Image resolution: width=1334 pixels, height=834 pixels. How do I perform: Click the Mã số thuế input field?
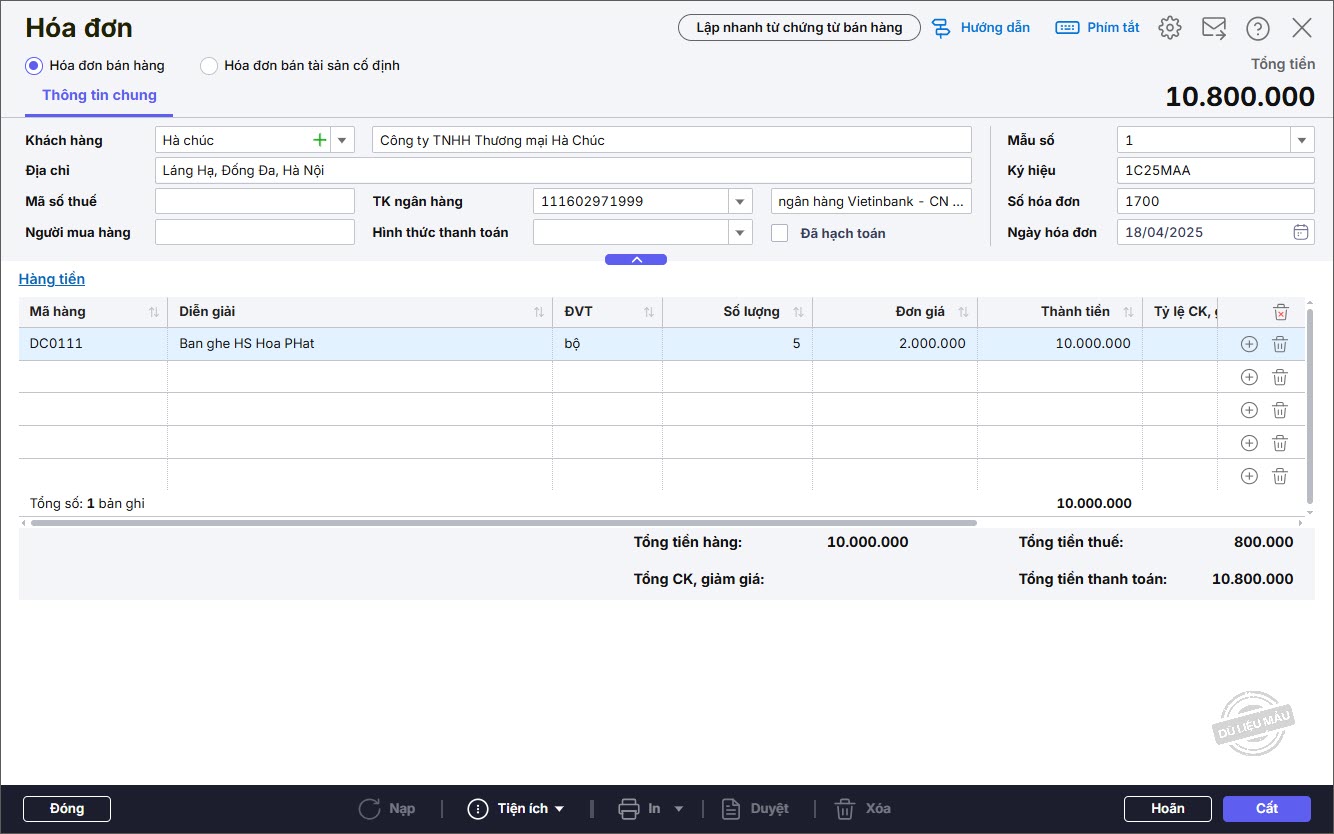click(254, 201)
